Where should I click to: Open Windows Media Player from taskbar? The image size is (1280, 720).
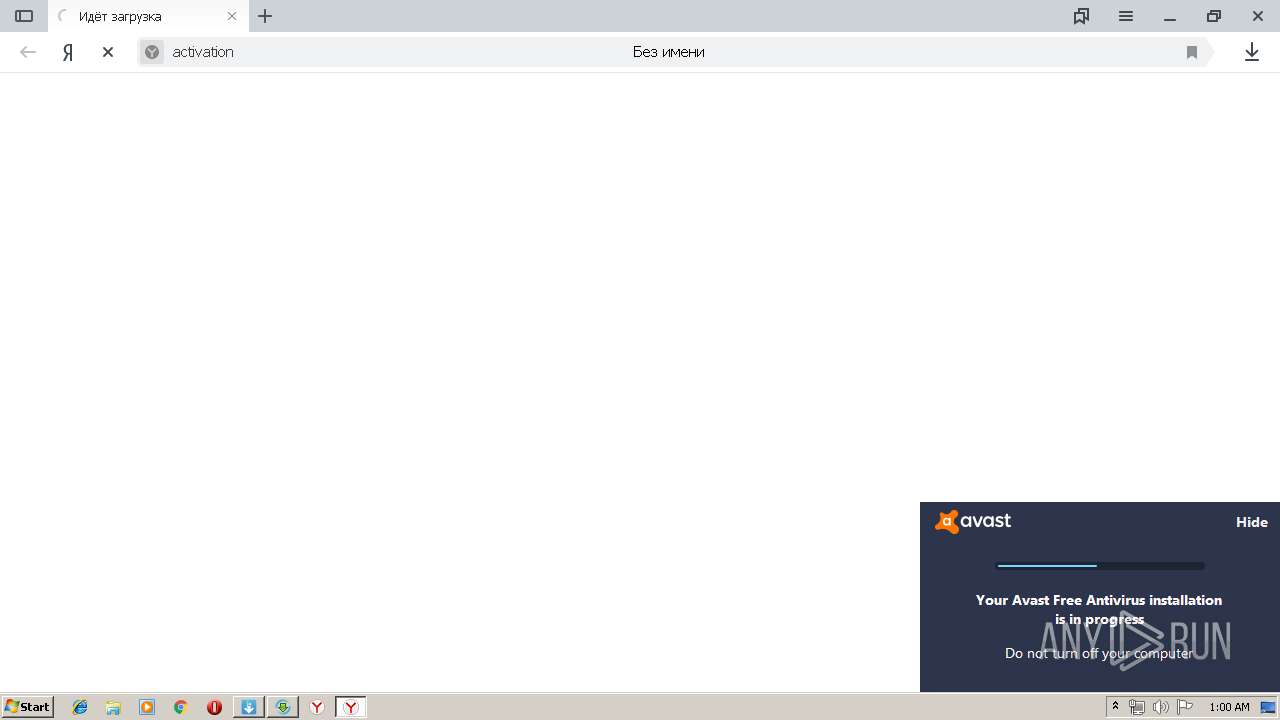click(147, 707)
